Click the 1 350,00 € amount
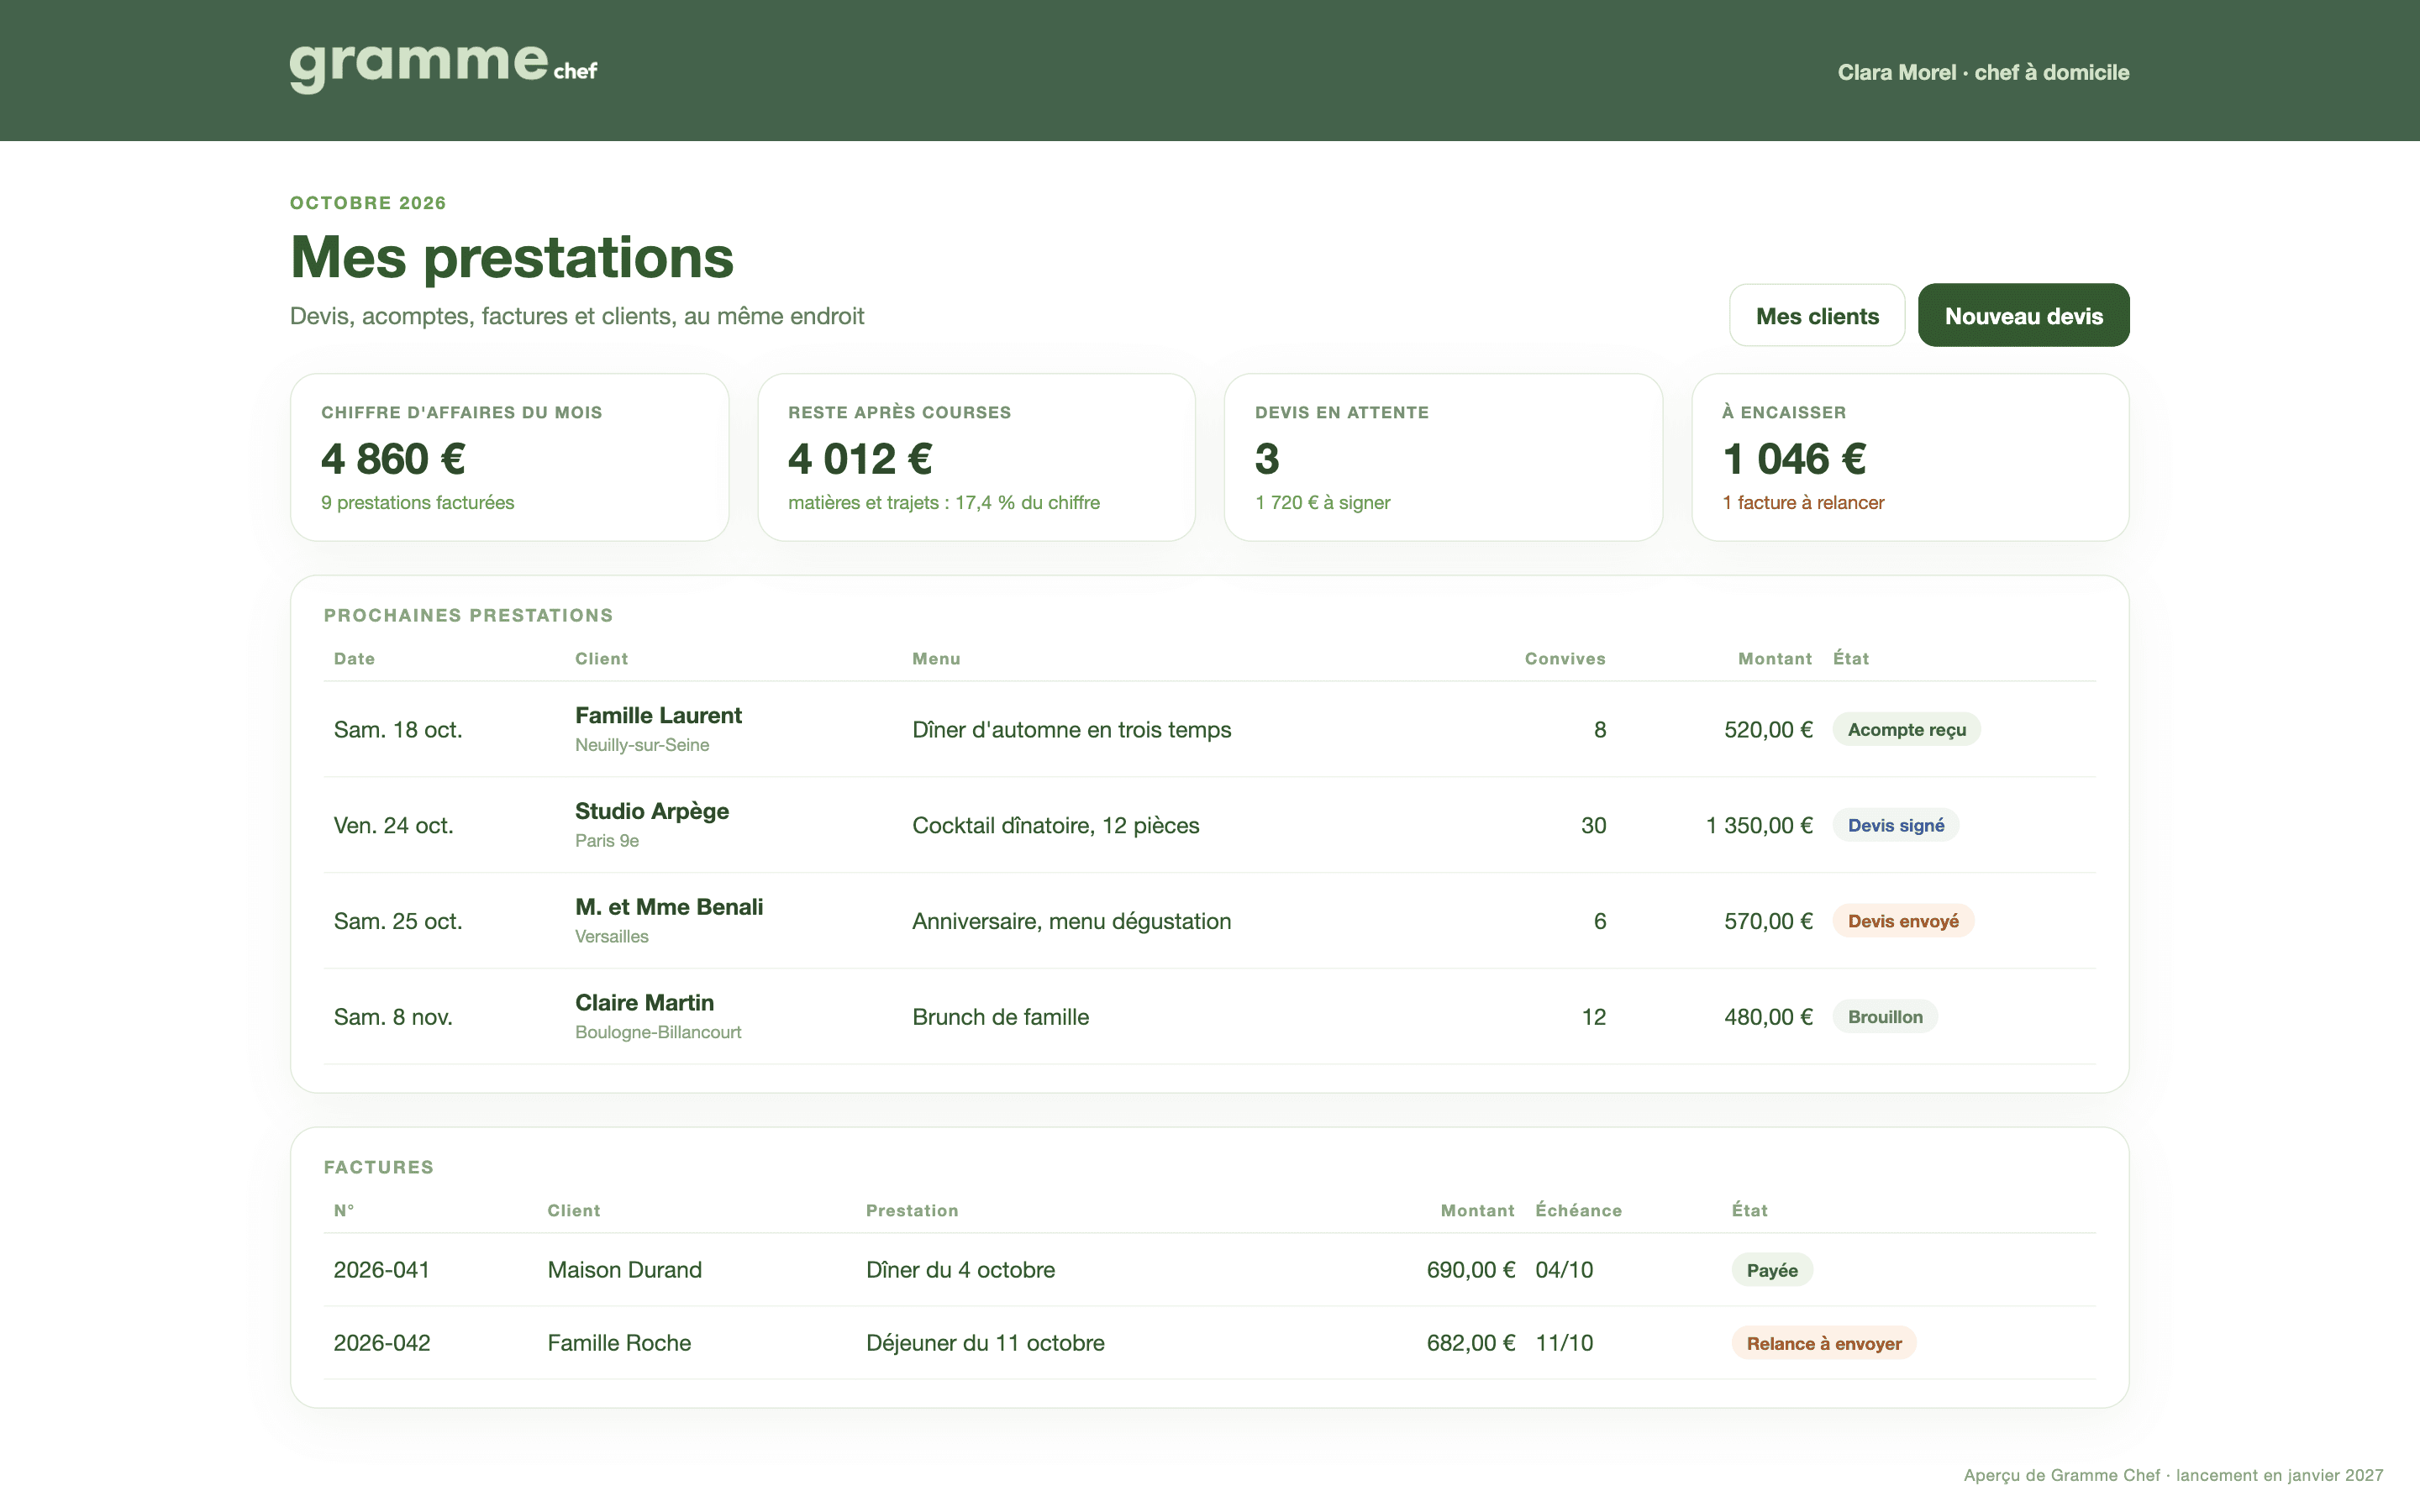Viewport: 2420px width, 1512px height. [1758, 826]
